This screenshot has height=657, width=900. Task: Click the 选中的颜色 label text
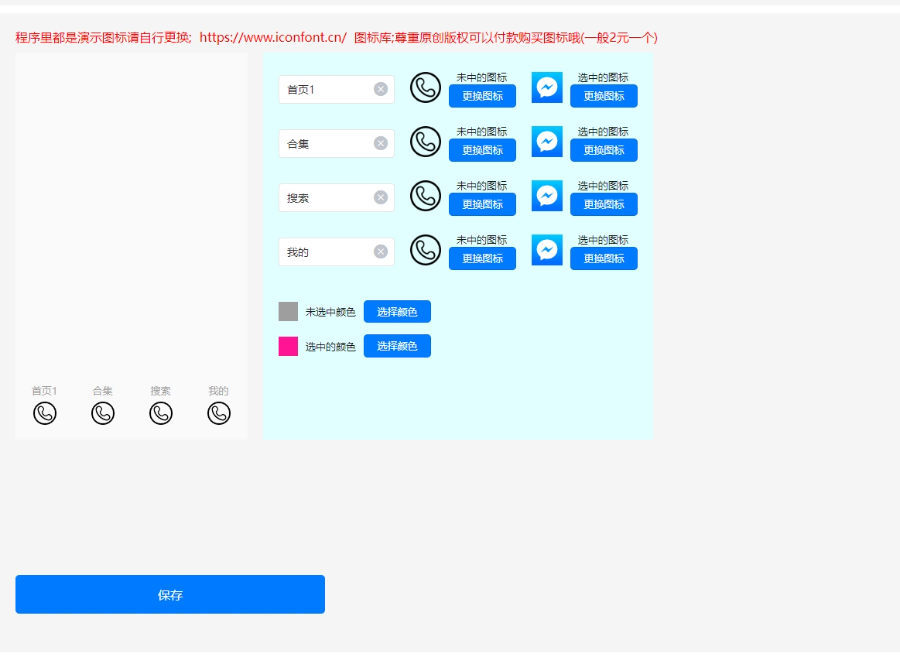[x=331, y=347]
